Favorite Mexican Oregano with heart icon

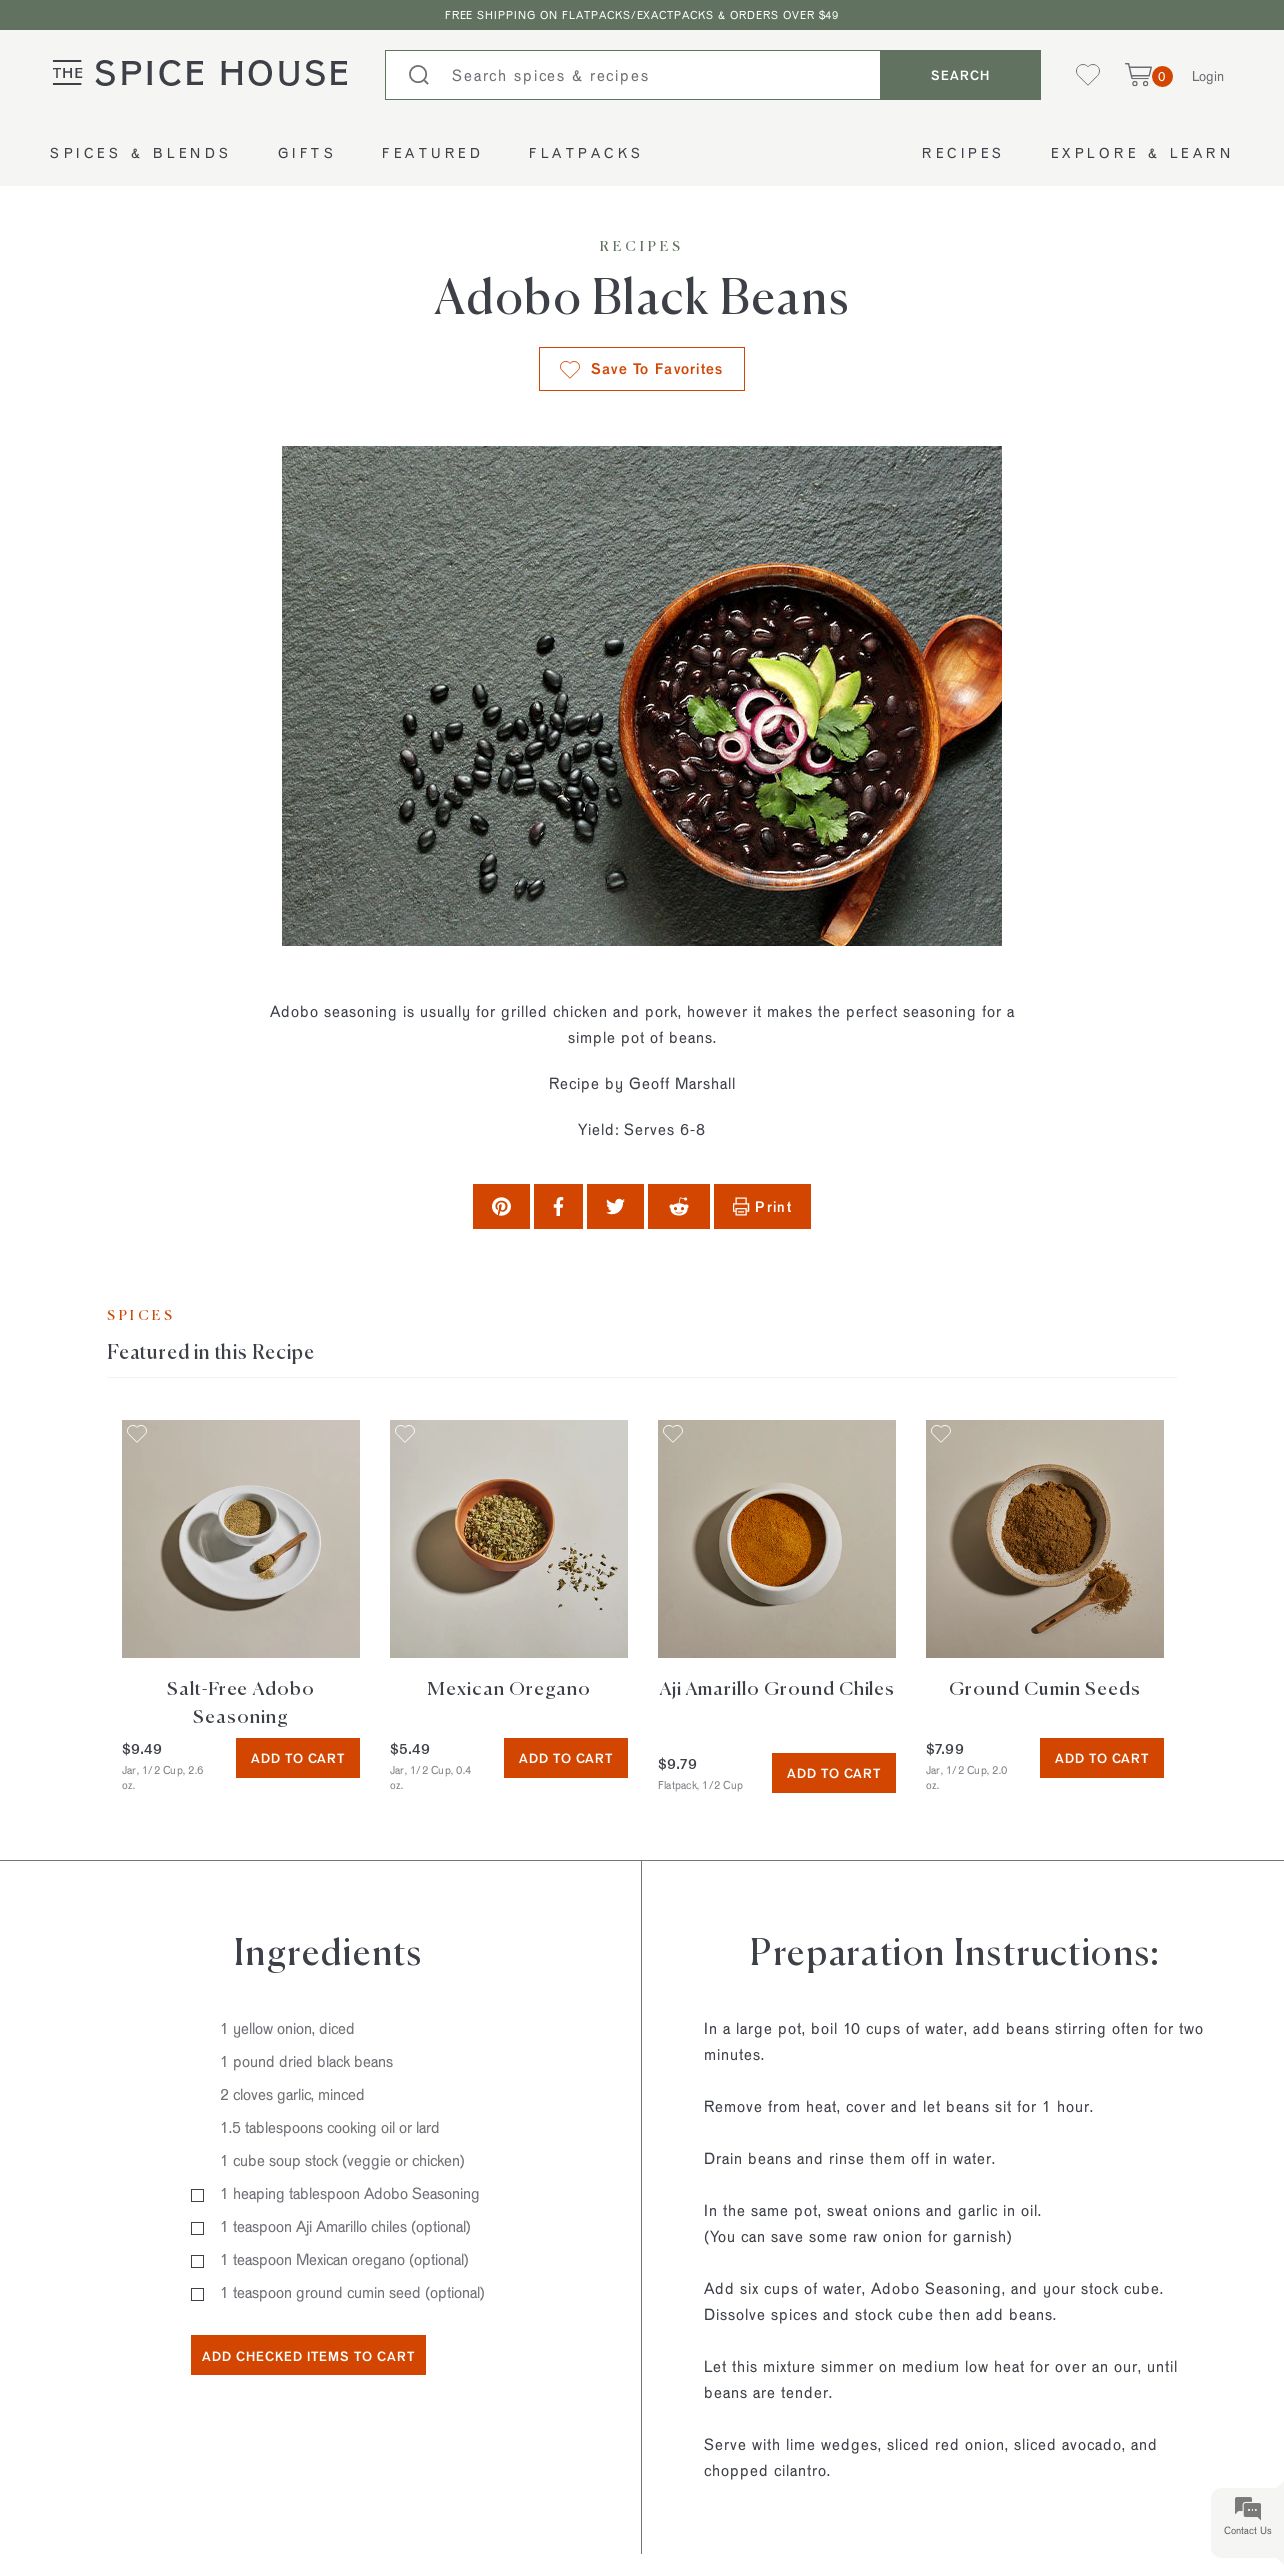(x=405, y=1433)
